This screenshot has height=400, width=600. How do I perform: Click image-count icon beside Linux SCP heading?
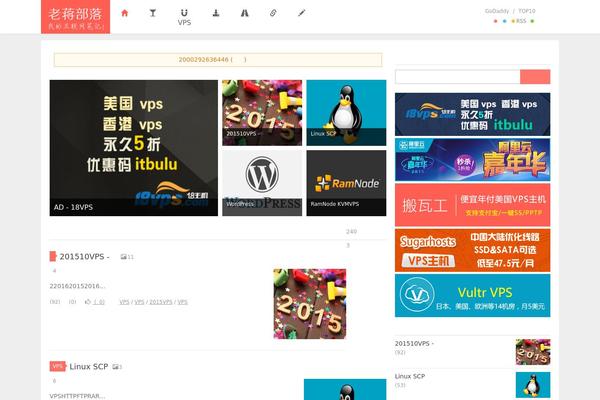click(116, 367)
